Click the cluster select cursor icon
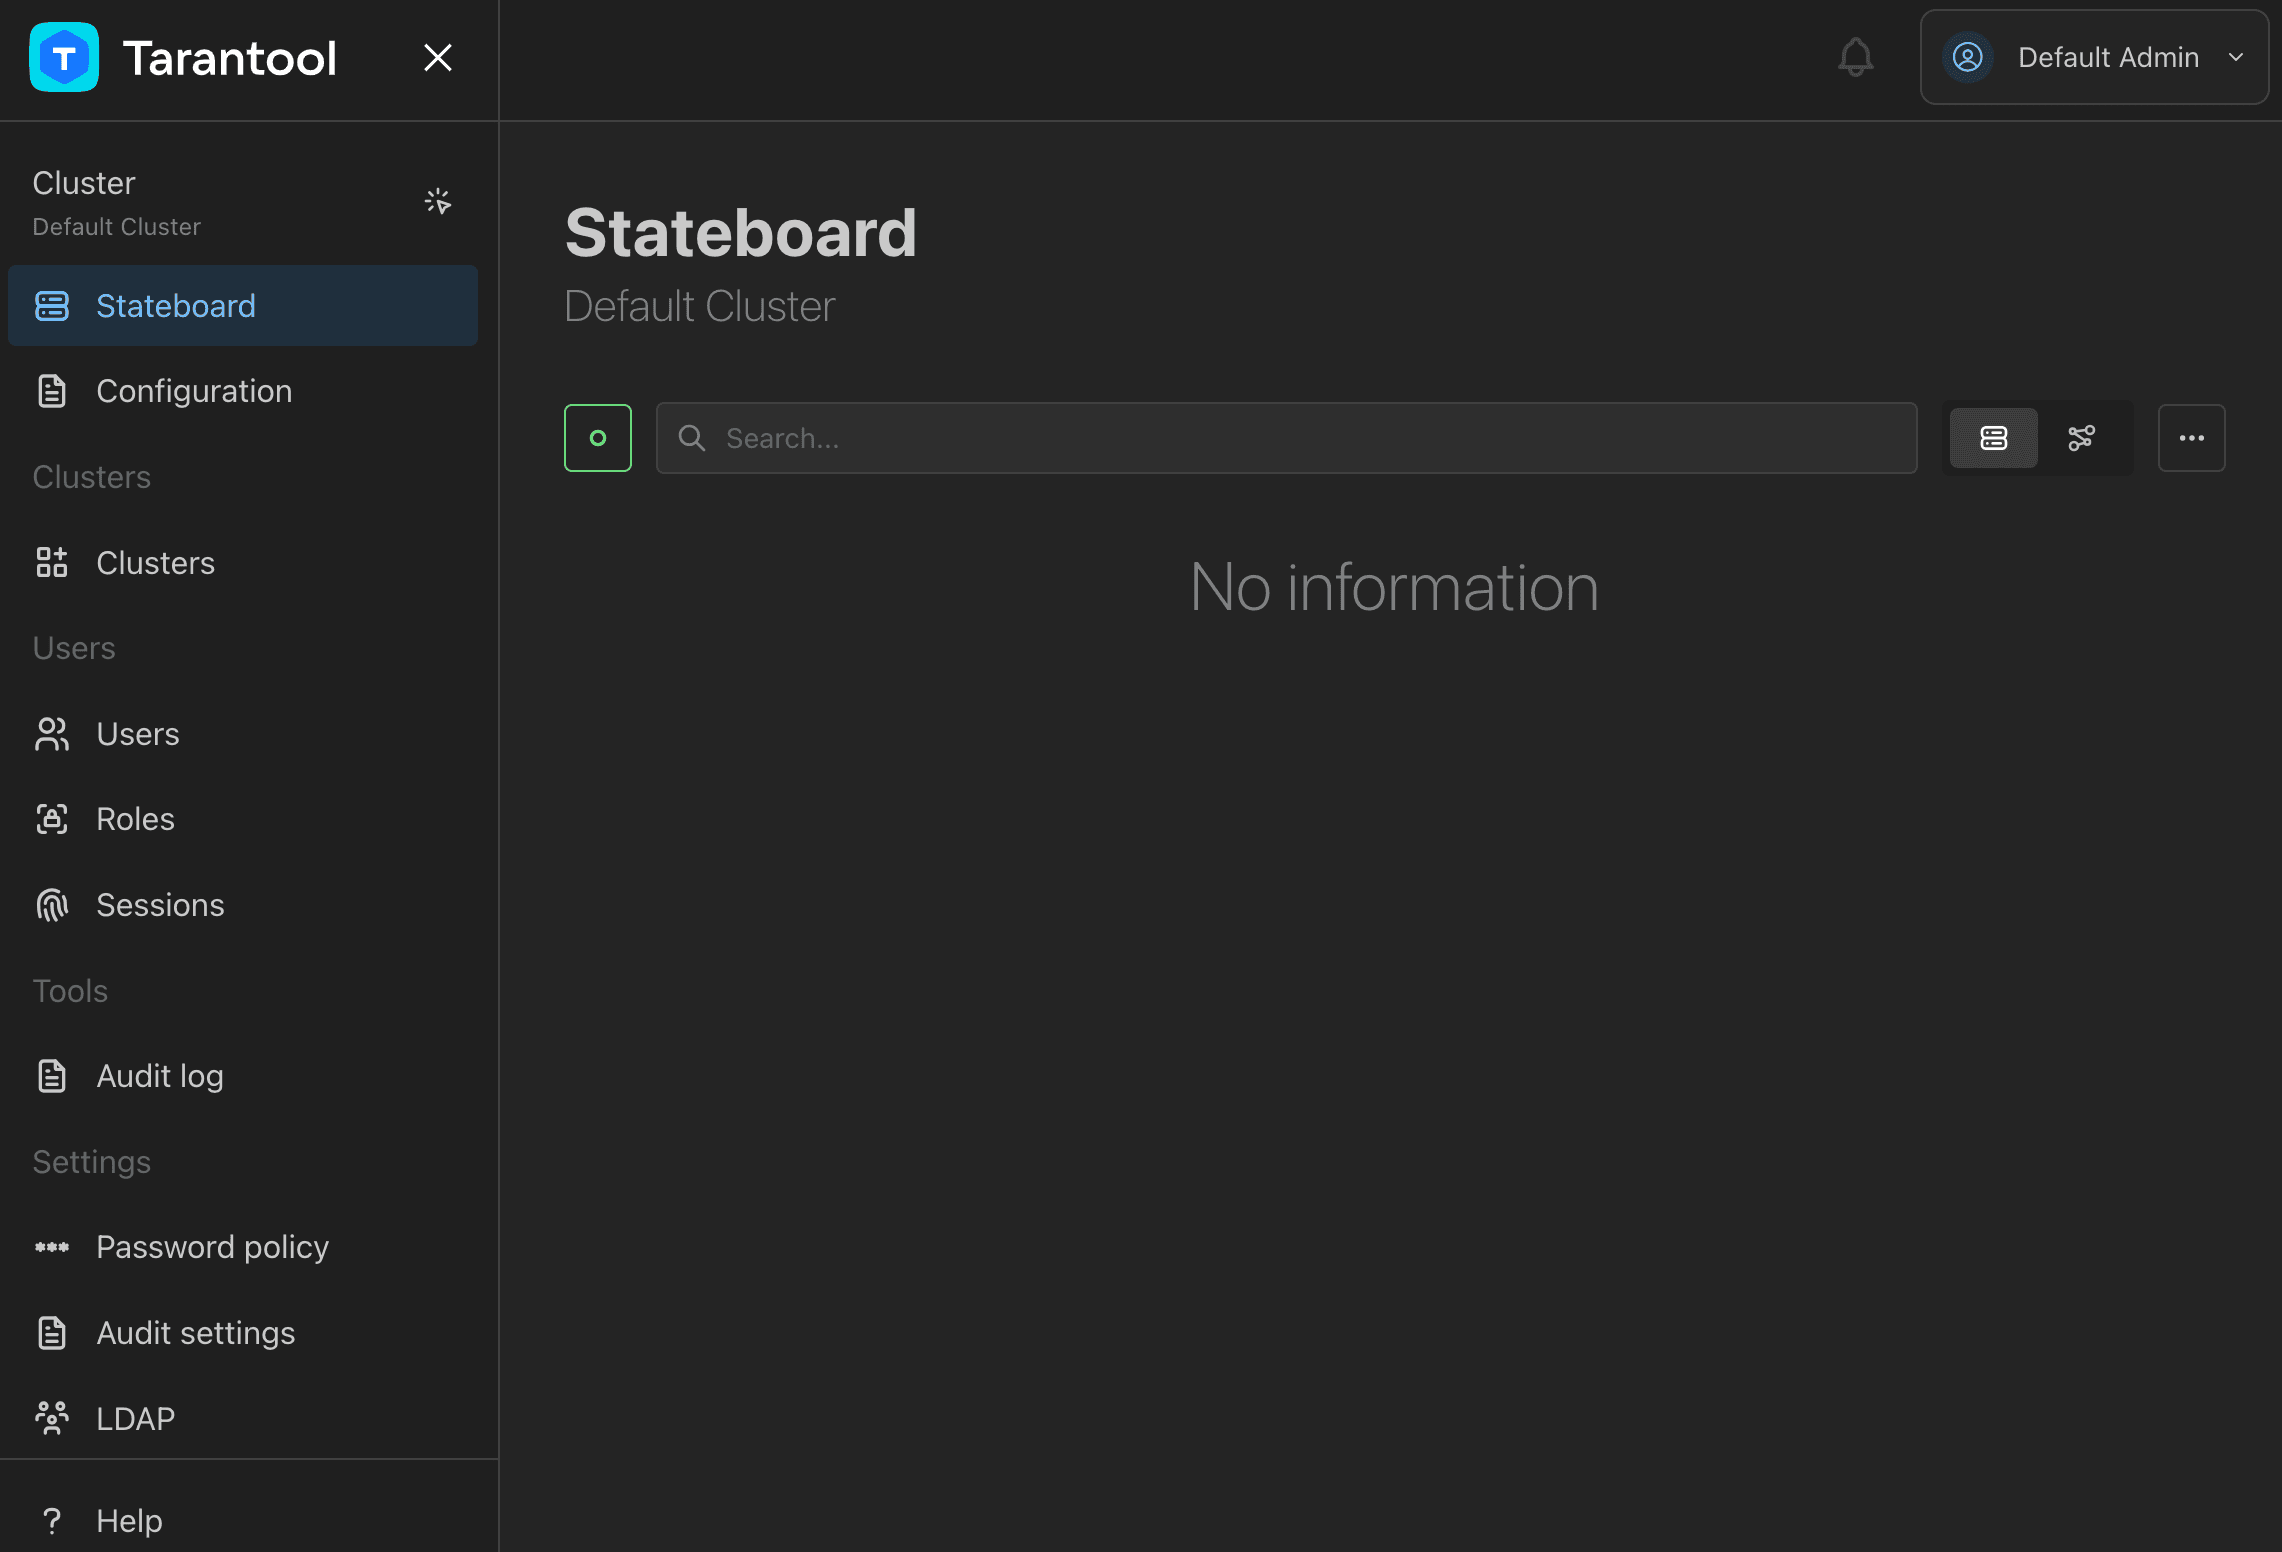 tap(437, 201)
